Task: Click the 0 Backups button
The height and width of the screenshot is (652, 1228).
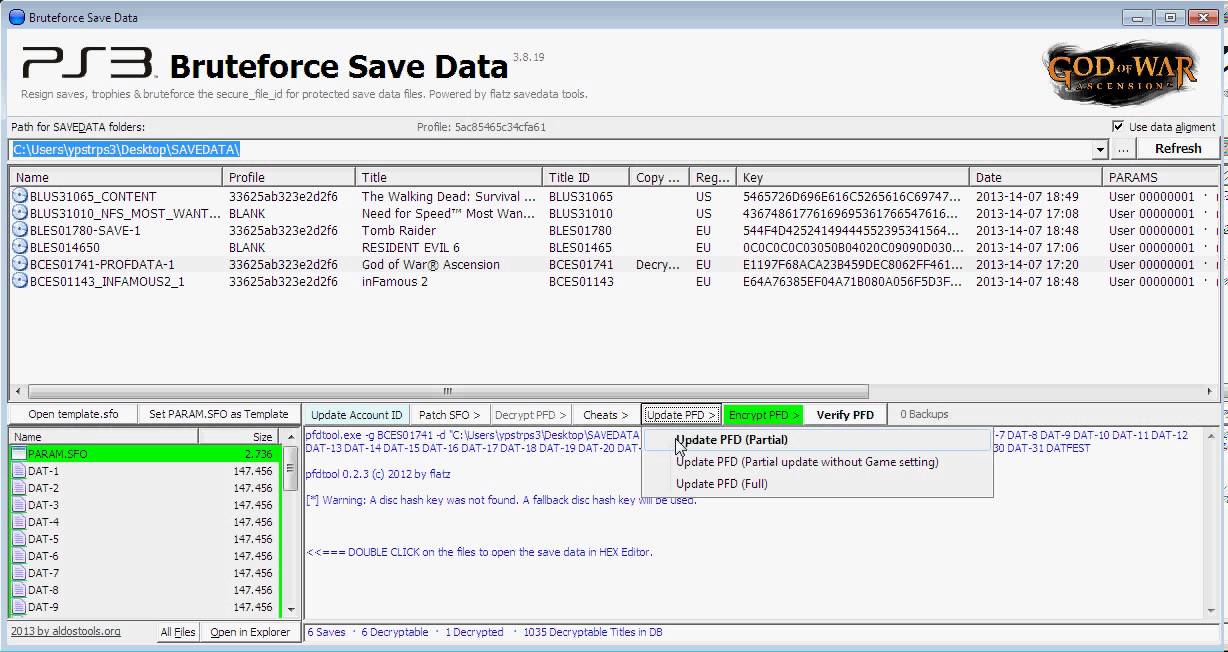Action: tap(924, 415)
